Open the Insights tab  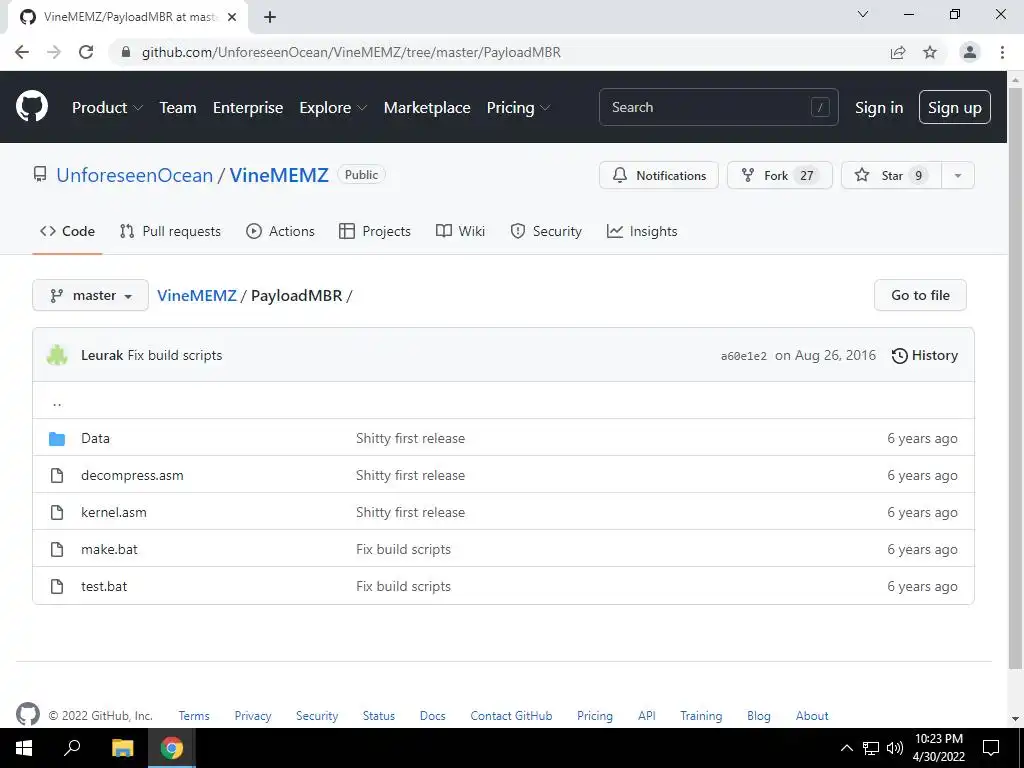click(642, 231)
